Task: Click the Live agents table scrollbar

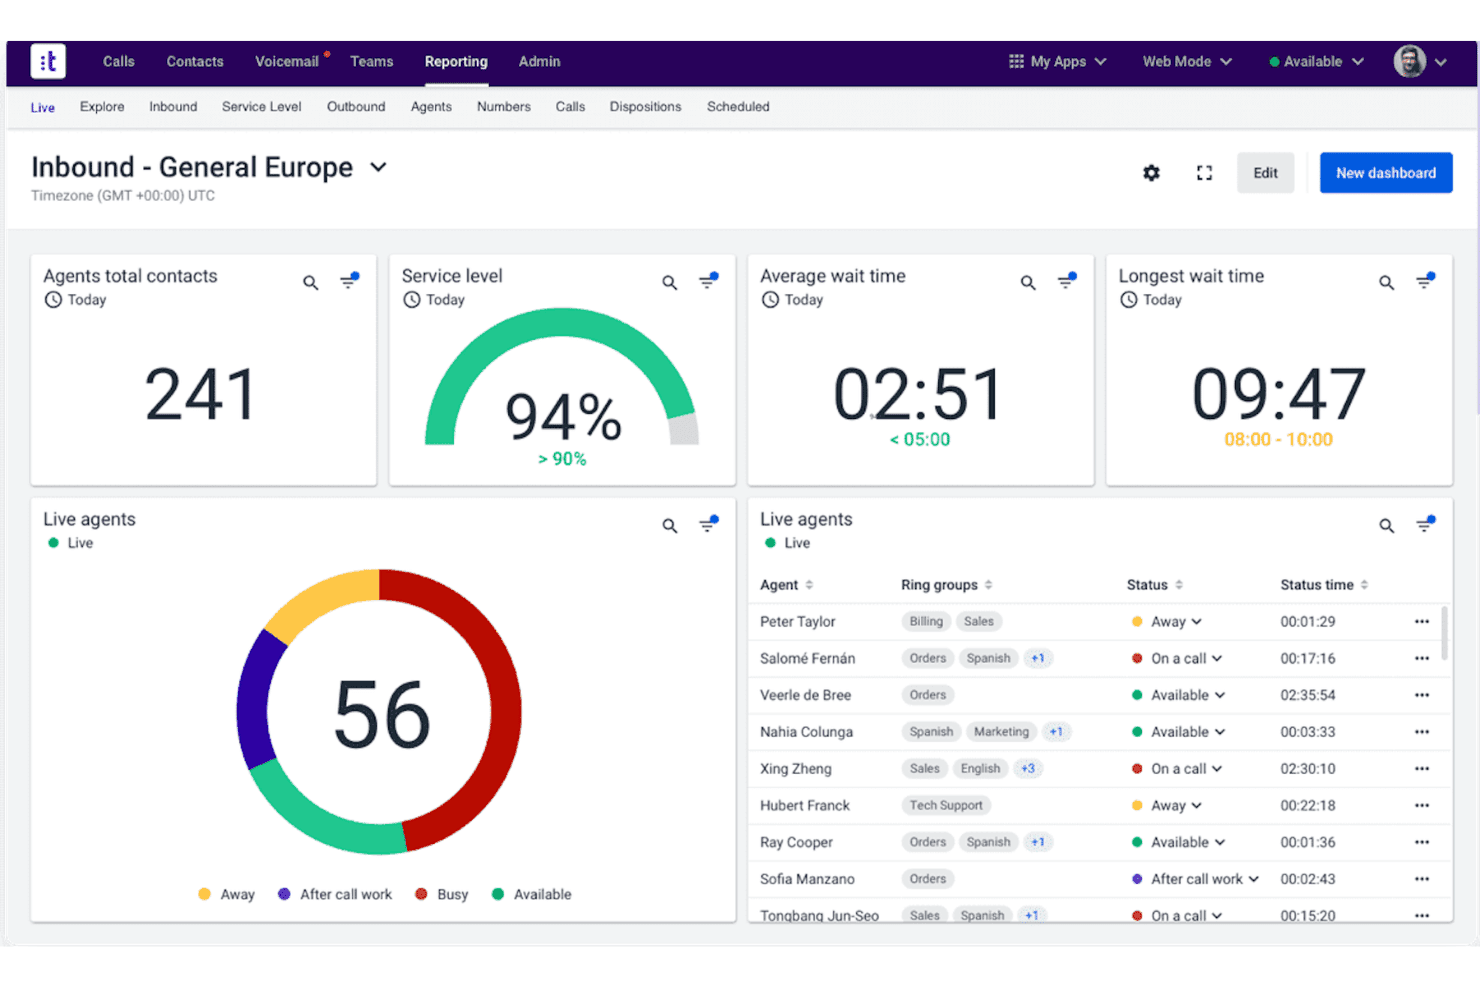Action: tap(1443, 633)
